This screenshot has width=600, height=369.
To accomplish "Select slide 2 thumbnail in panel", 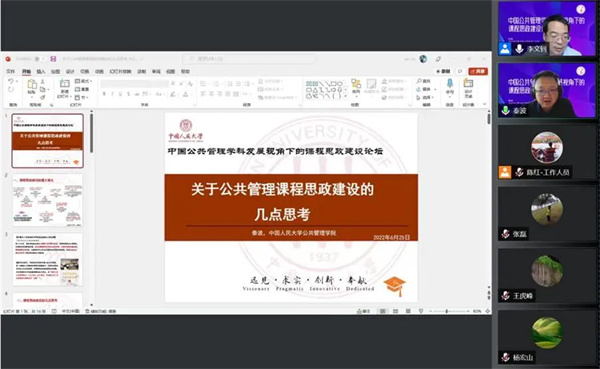I will (47, 200).
